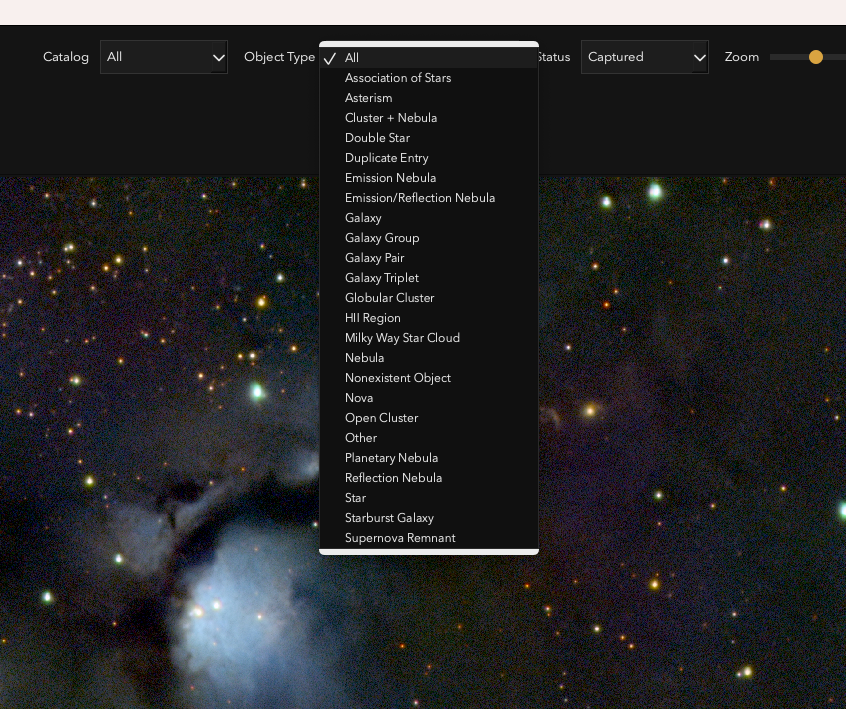The width and height of the screenshot is (846, 709).
Task: Select Emission Nebula from Object Type list
Action: tap(390, 178)
